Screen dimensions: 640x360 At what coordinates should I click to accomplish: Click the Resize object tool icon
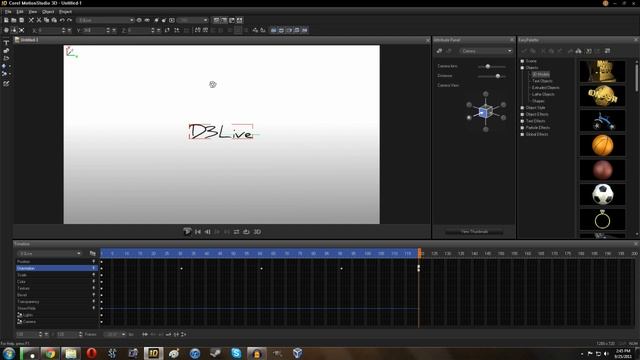click(x=22, y=30)
